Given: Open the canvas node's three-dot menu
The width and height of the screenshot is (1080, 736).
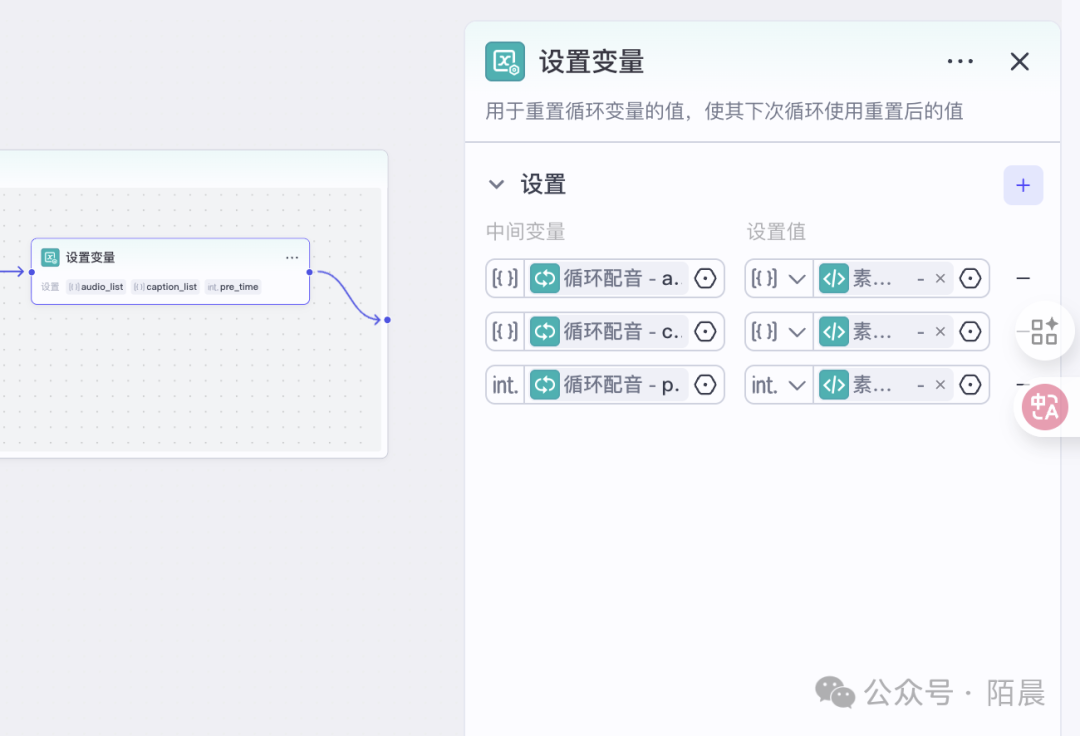Looking at the screenshot, I should click(x=292, y=258).
